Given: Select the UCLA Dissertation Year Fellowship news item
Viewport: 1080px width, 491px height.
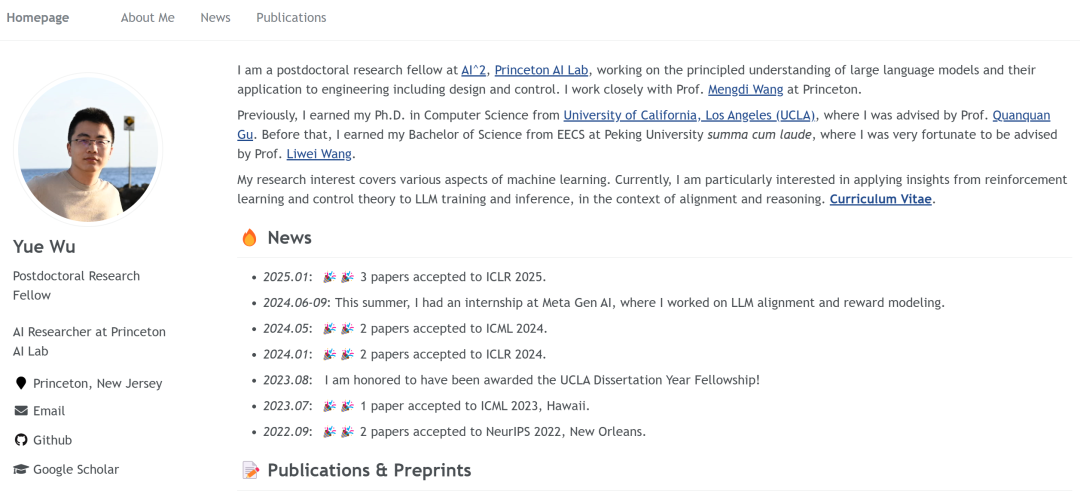Looking at the screenshot, I should [511, 380].
